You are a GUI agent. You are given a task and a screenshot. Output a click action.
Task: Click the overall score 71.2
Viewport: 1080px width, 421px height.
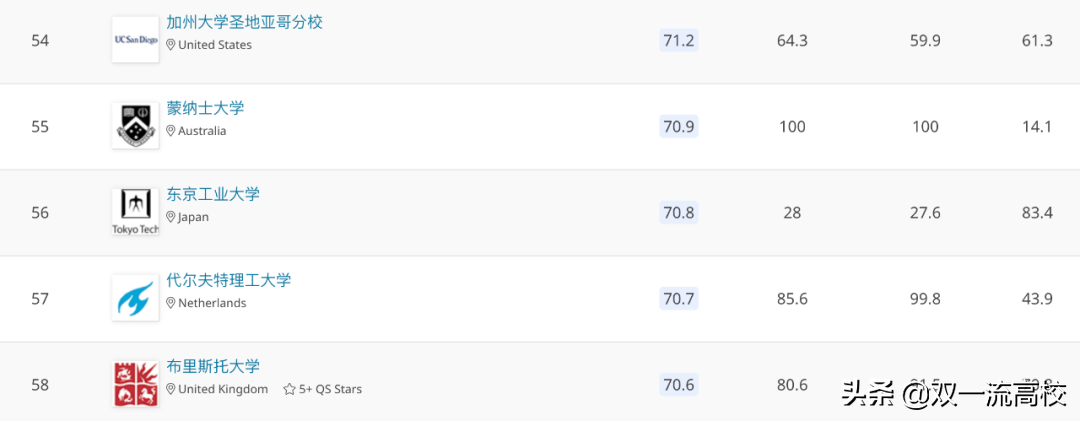[679, 40]
